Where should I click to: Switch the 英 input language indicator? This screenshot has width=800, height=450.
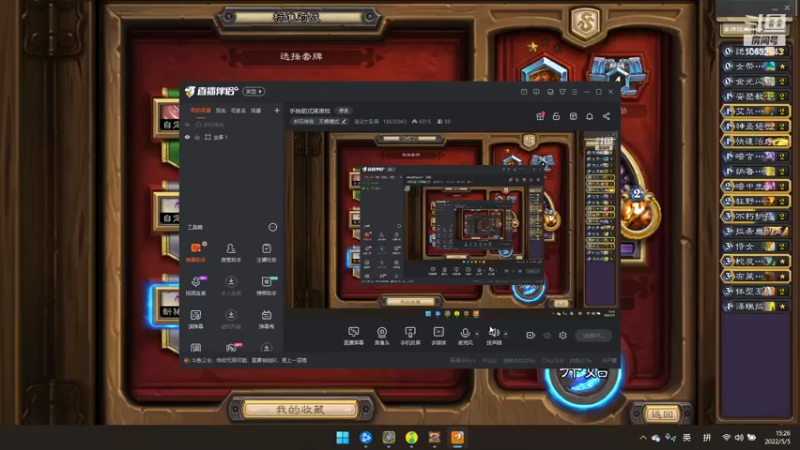pyautogui.click(x=687, y=438)
